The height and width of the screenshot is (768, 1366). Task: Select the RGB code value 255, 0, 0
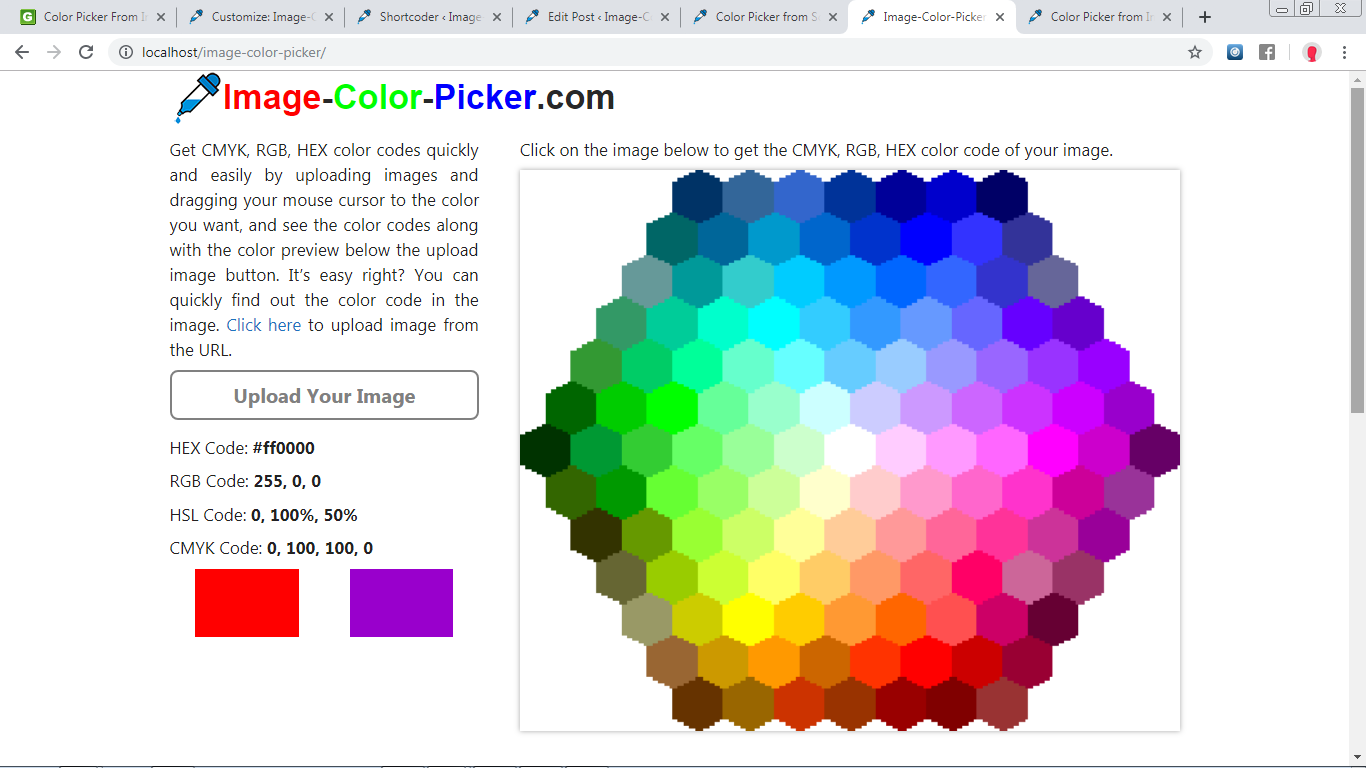pos(287,481)
